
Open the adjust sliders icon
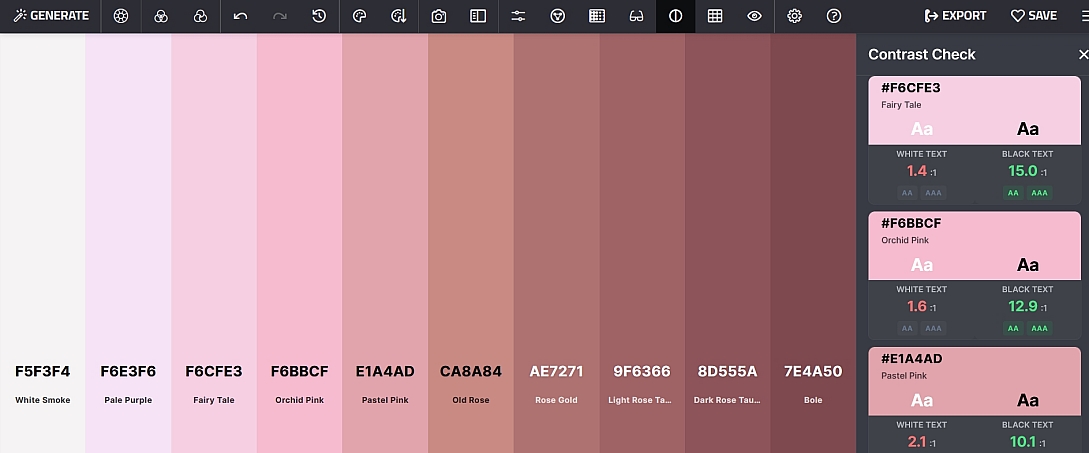coord(518,16)
